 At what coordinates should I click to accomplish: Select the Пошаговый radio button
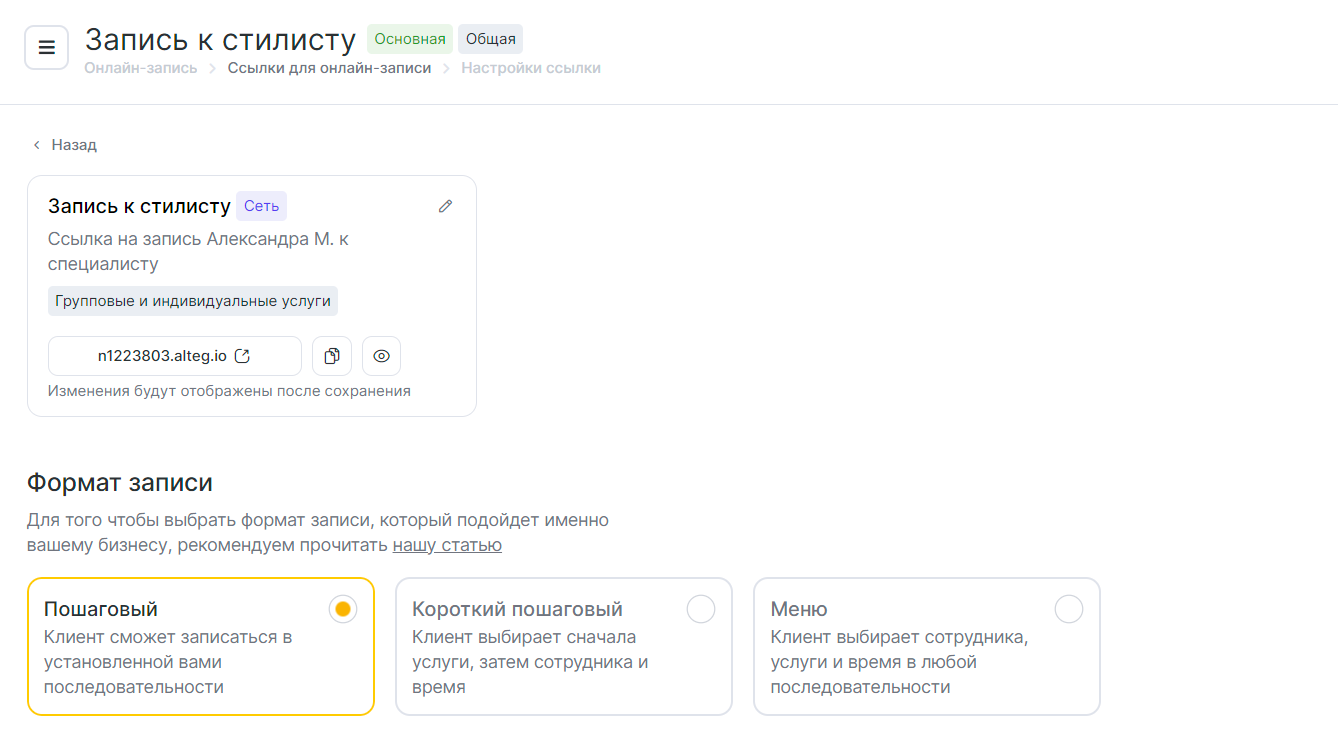pyautogui.click(x=343, y=609)
